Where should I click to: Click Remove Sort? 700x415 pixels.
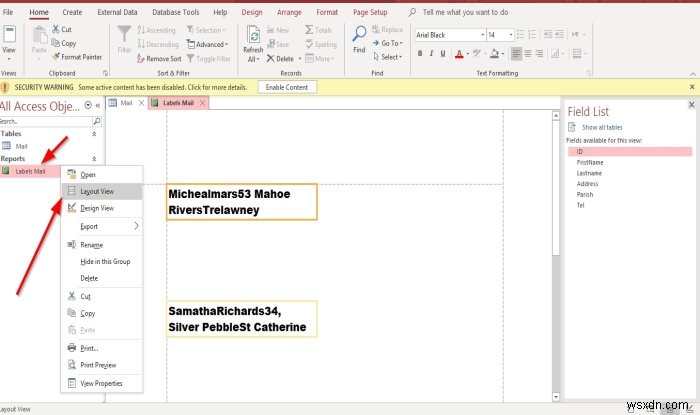point(159,58)
